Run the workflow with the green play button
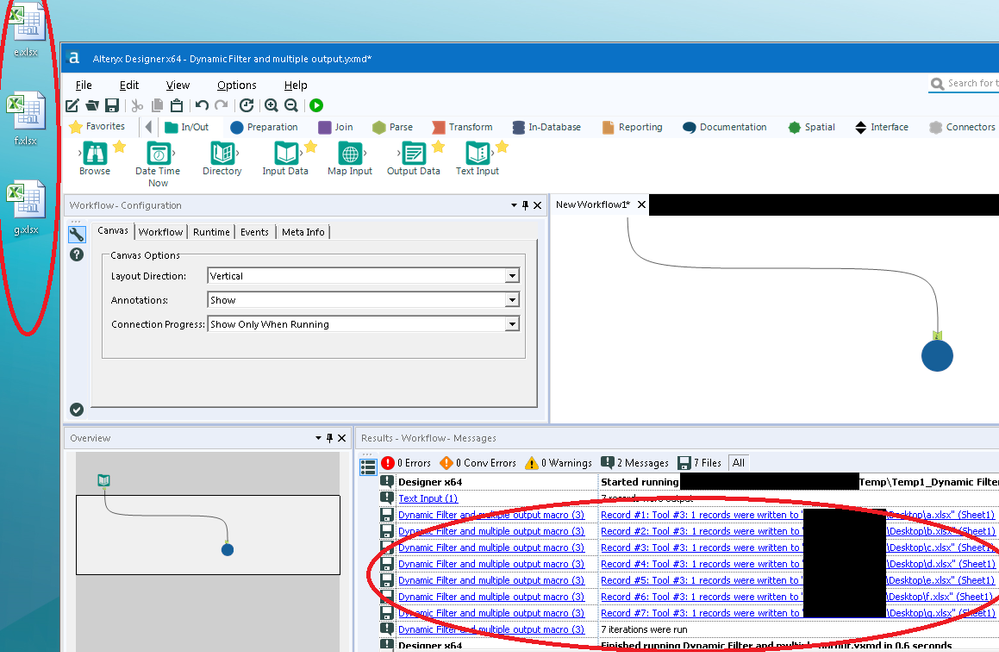999x652 pixels. (316, 106)
